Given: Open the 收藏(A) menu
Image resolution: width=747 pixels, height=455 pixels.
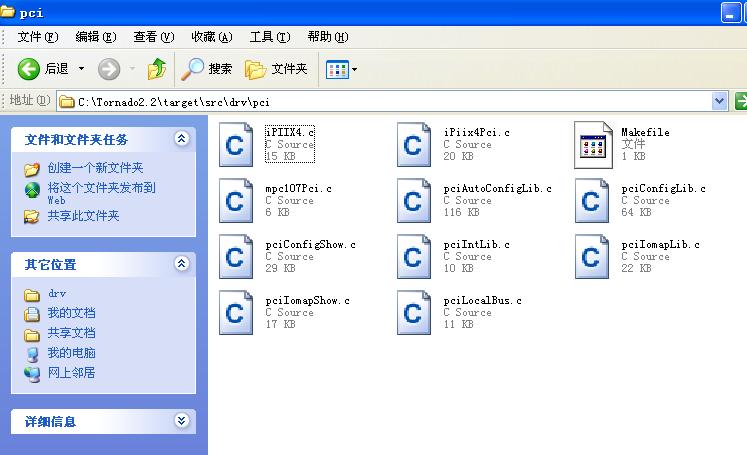Looking at the screenshot, I should click(212, 37).
